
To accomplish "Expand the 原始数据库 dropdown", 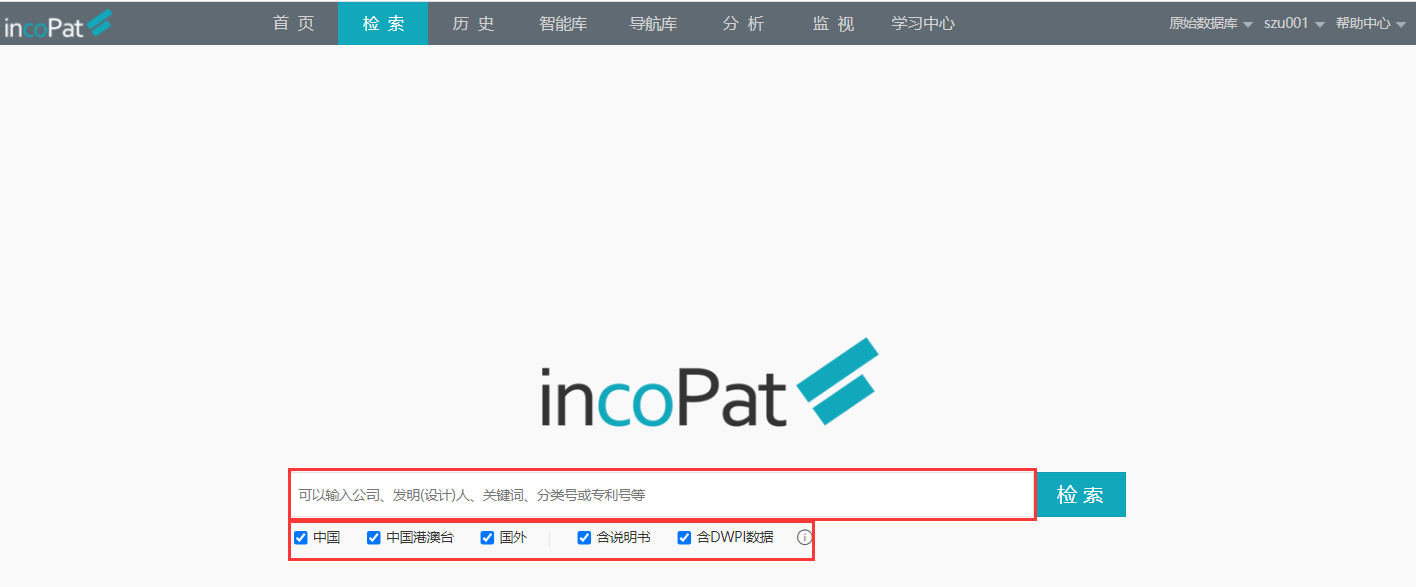I will tap(1211, 24).
